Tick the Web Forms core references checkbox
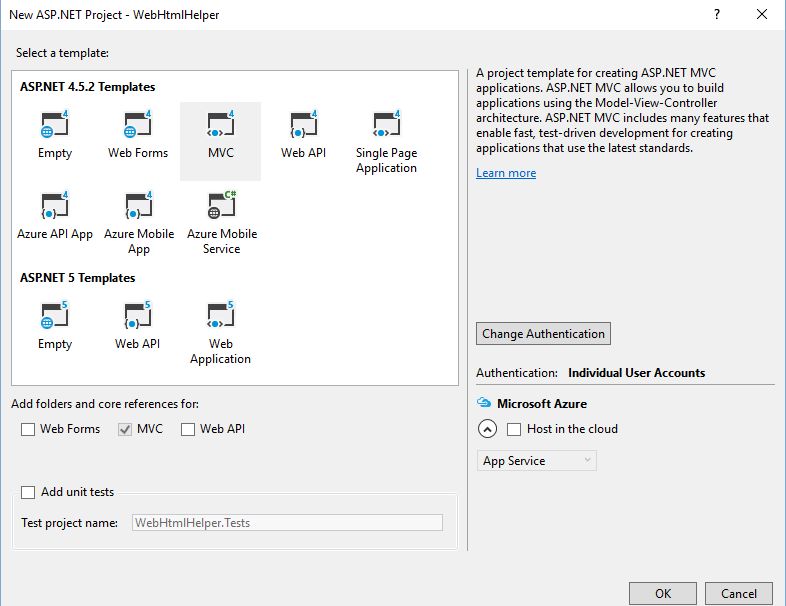 tap(28, 430)
